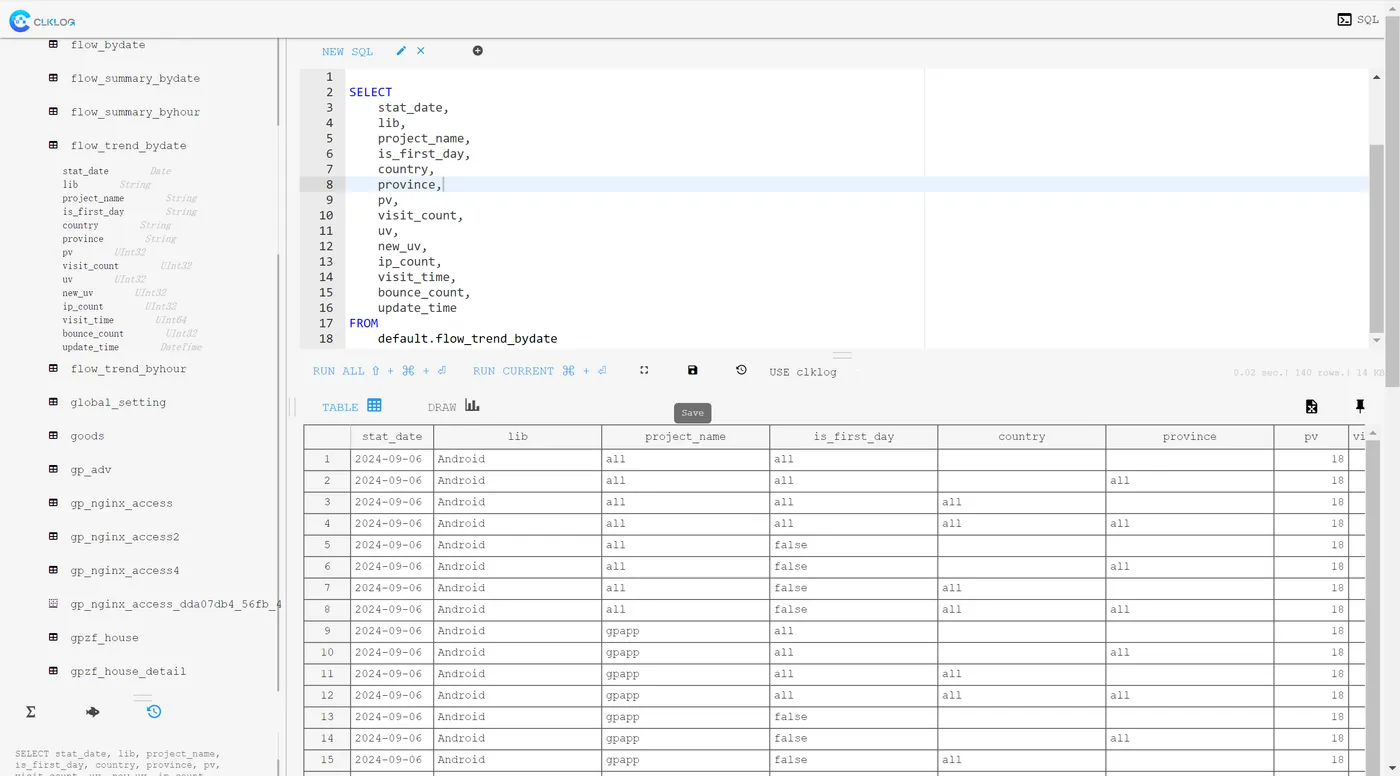Screen dimensions: 1400x776
Task: Save the query with floppy disk icon
Action: point(693,370)
